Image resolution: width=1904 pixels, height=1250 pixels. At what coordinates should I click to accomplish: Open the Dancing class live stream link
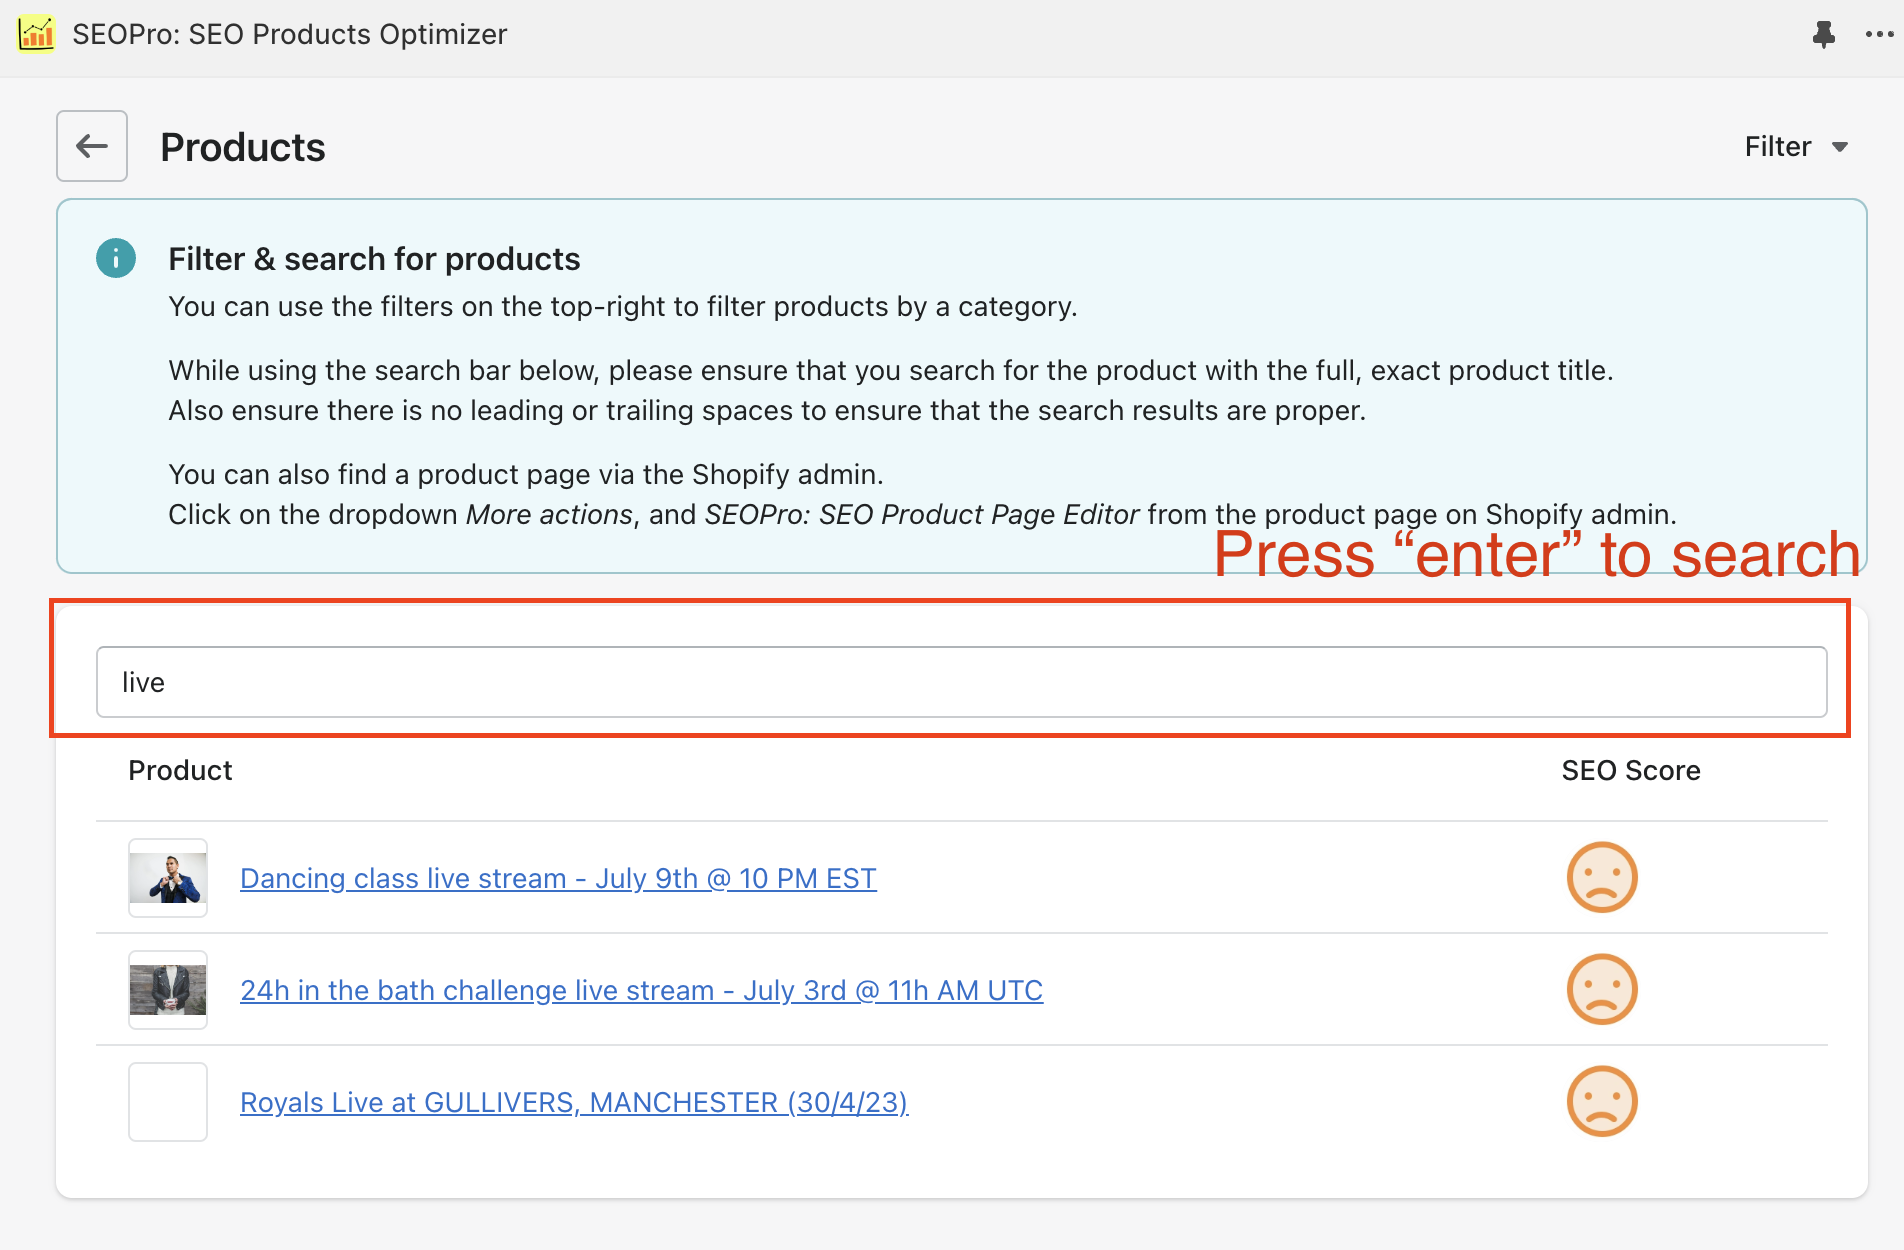tap(558, 878)
